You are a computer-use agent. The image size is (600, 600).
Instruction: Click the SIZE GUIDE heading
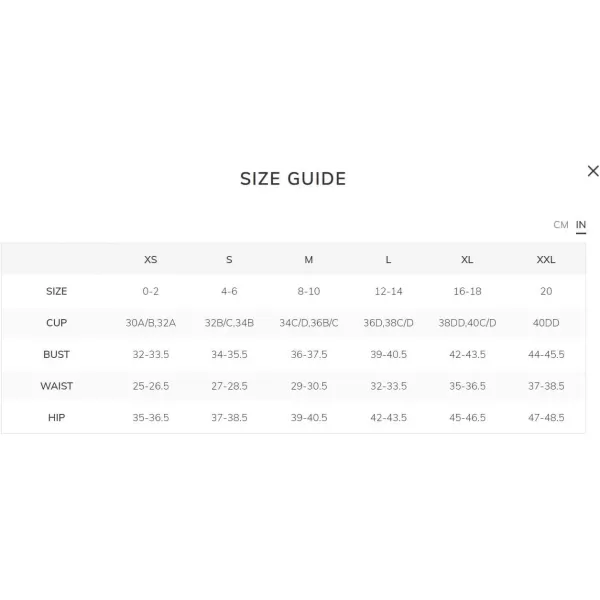click(x=293, y=179)
